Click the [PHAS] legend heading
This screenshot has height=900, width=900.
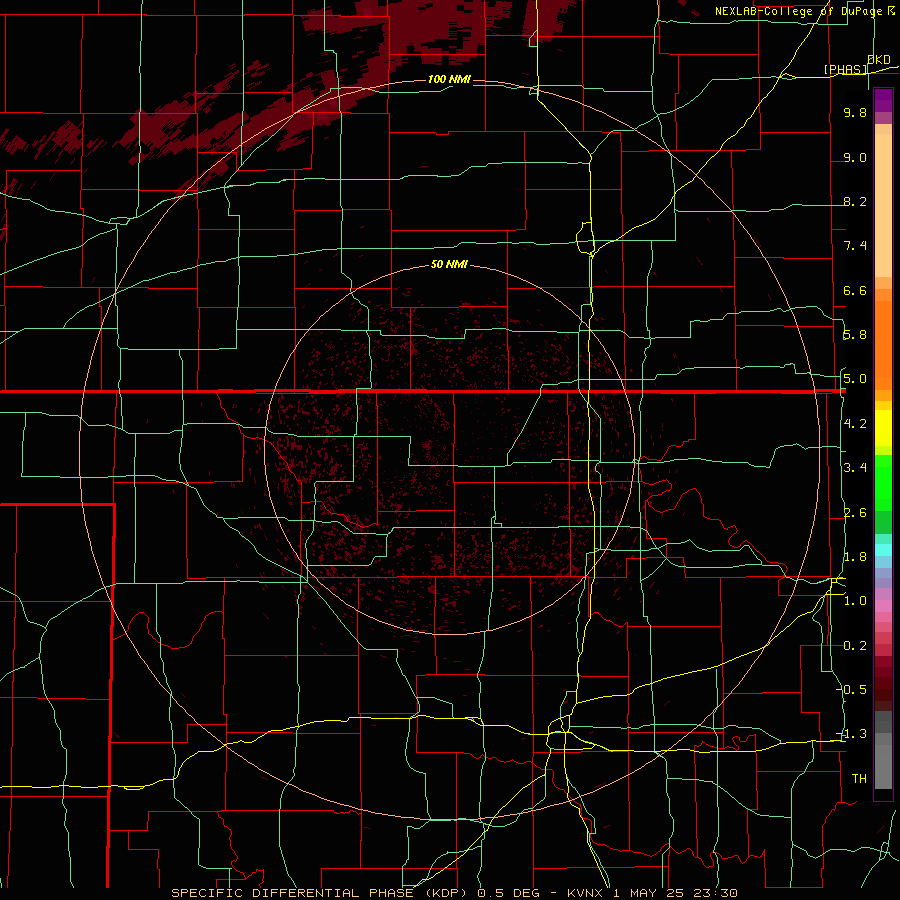(x=845, y=69)
